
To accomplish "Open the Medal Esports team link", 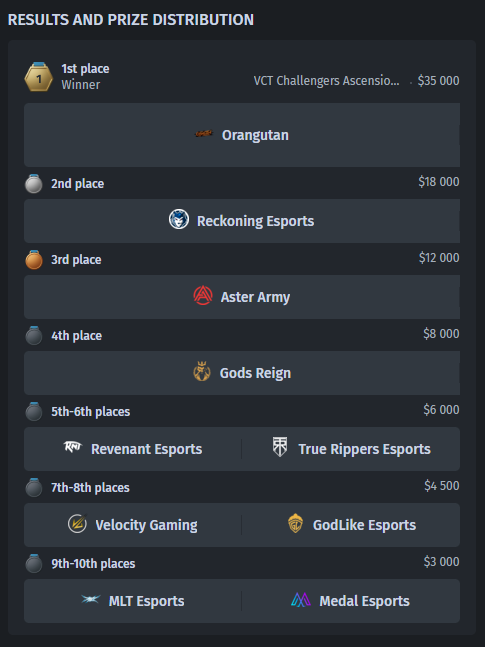I will tap(364, 601).
